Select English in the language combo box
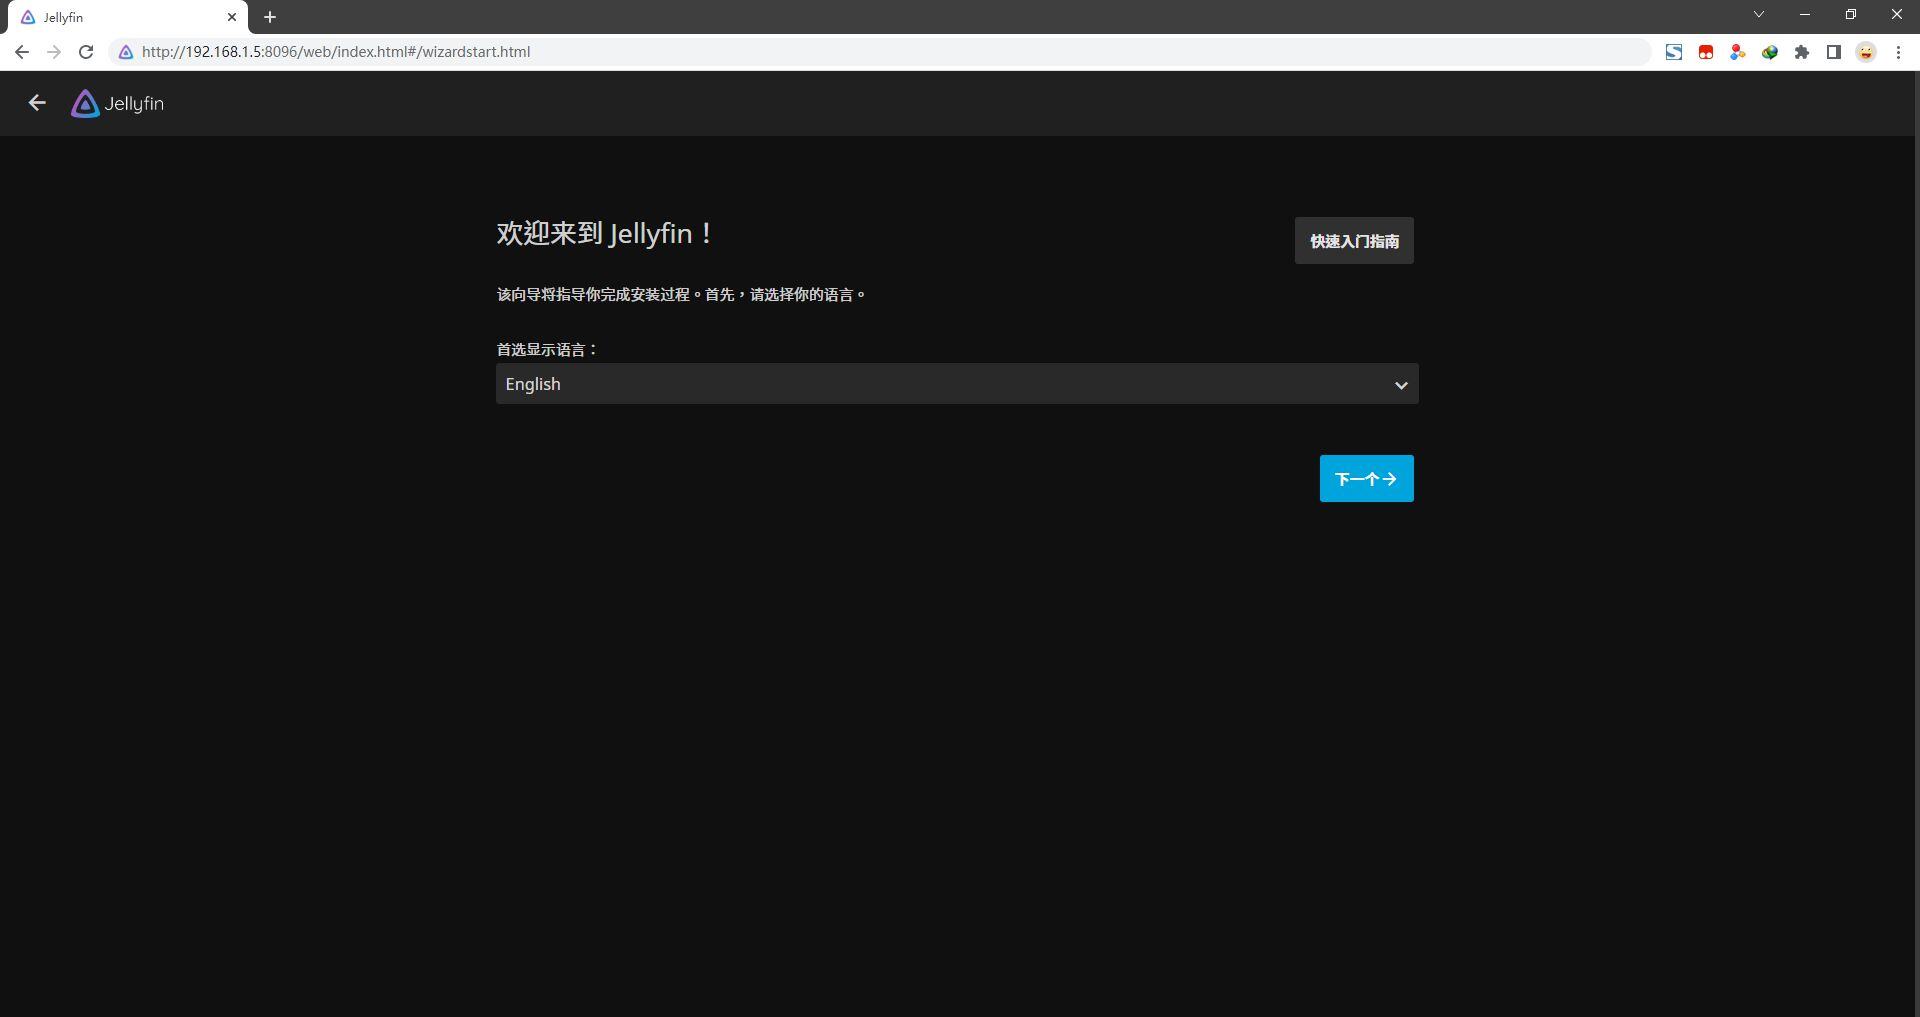Viewport: 1920px width, 1017px height. click(957, 384)
